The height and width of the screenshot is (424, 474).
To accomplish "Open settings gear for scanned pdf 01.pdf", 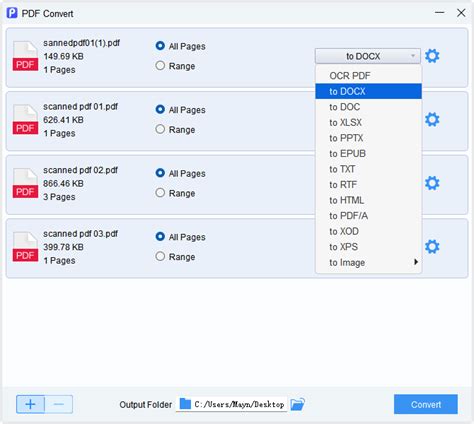I will tap(432, 120).
